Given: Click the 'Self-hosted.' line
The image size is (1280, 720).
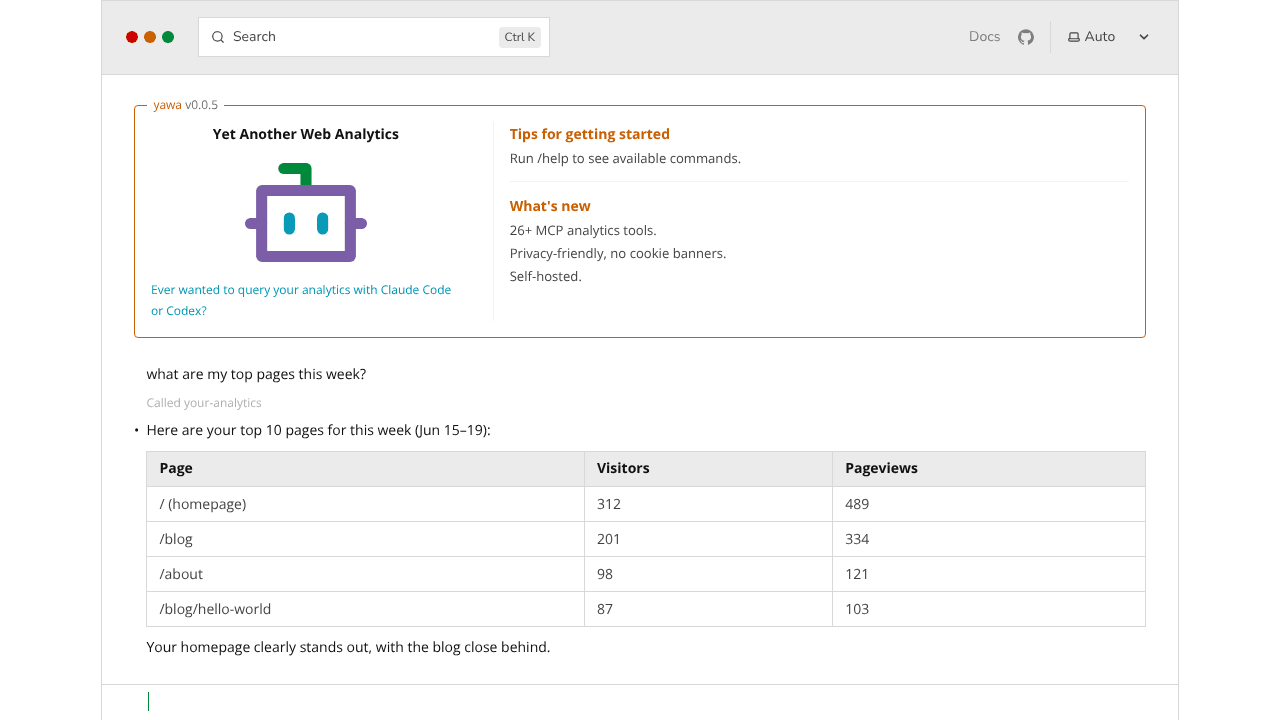Looking at the screenshot, I should [546, 277].
